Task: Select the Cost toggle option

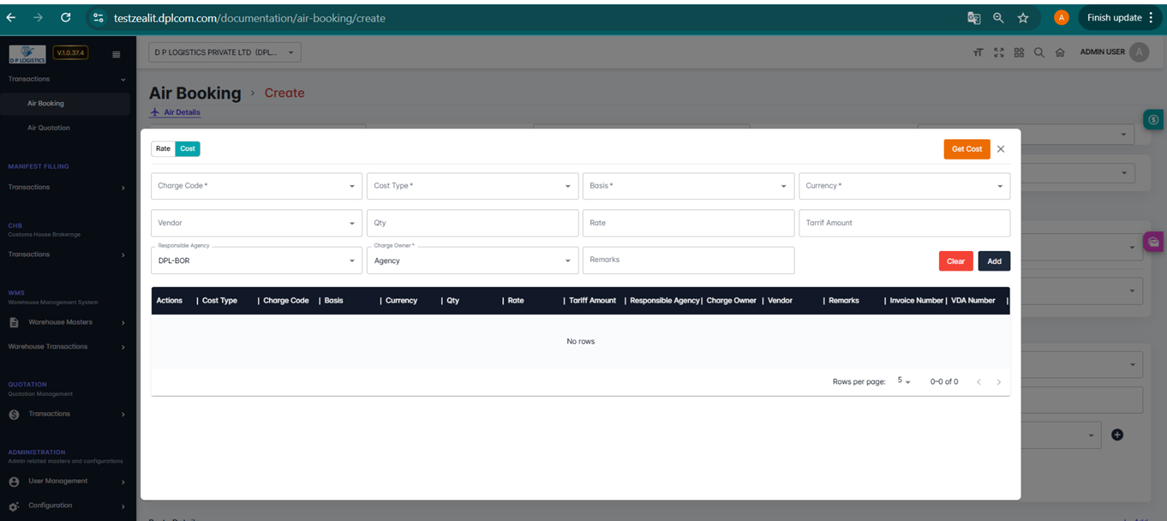Action: click(187, 149)
